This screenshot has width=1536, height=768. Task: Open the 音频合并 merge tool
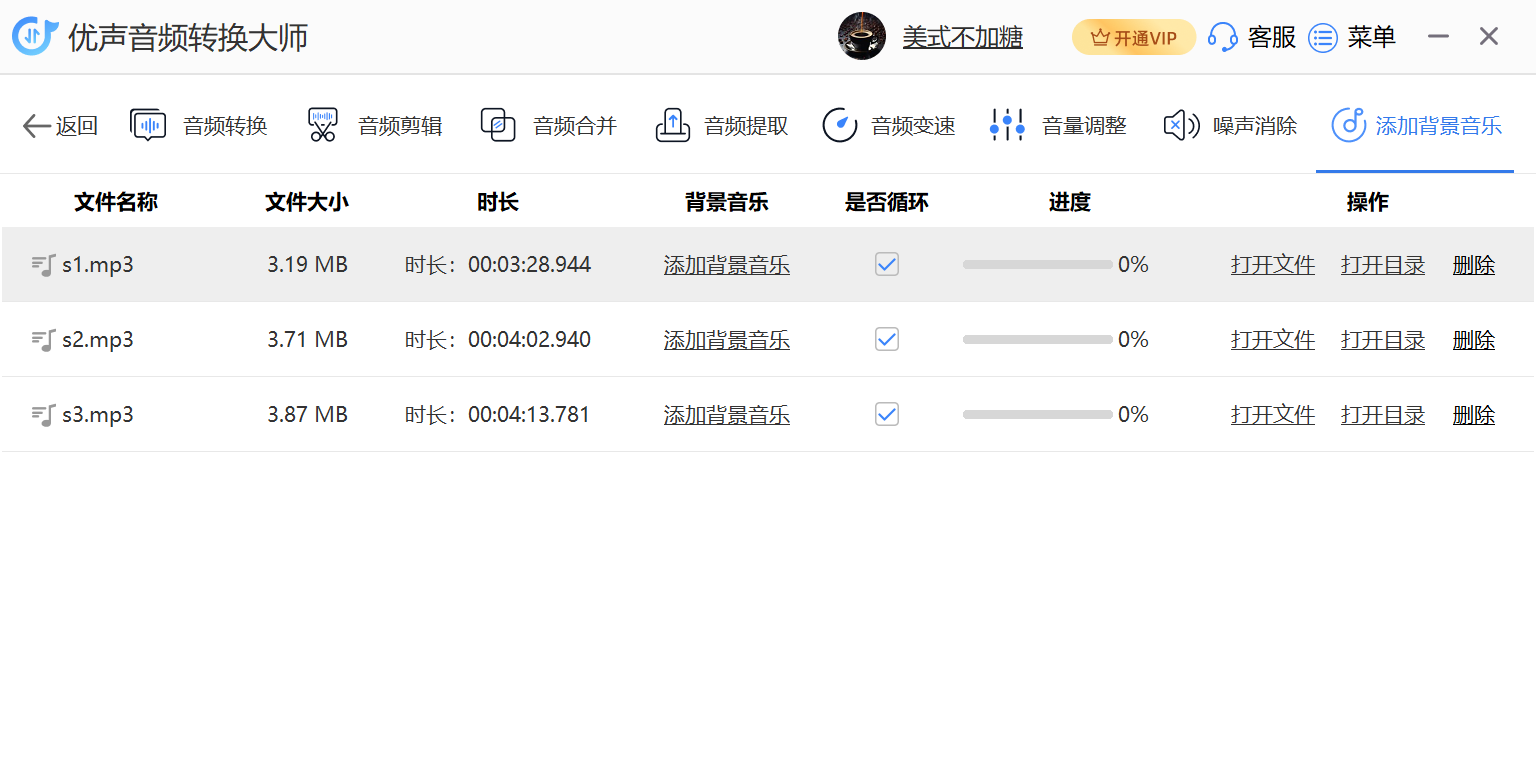pyautogui.click(x=549, y=126)
